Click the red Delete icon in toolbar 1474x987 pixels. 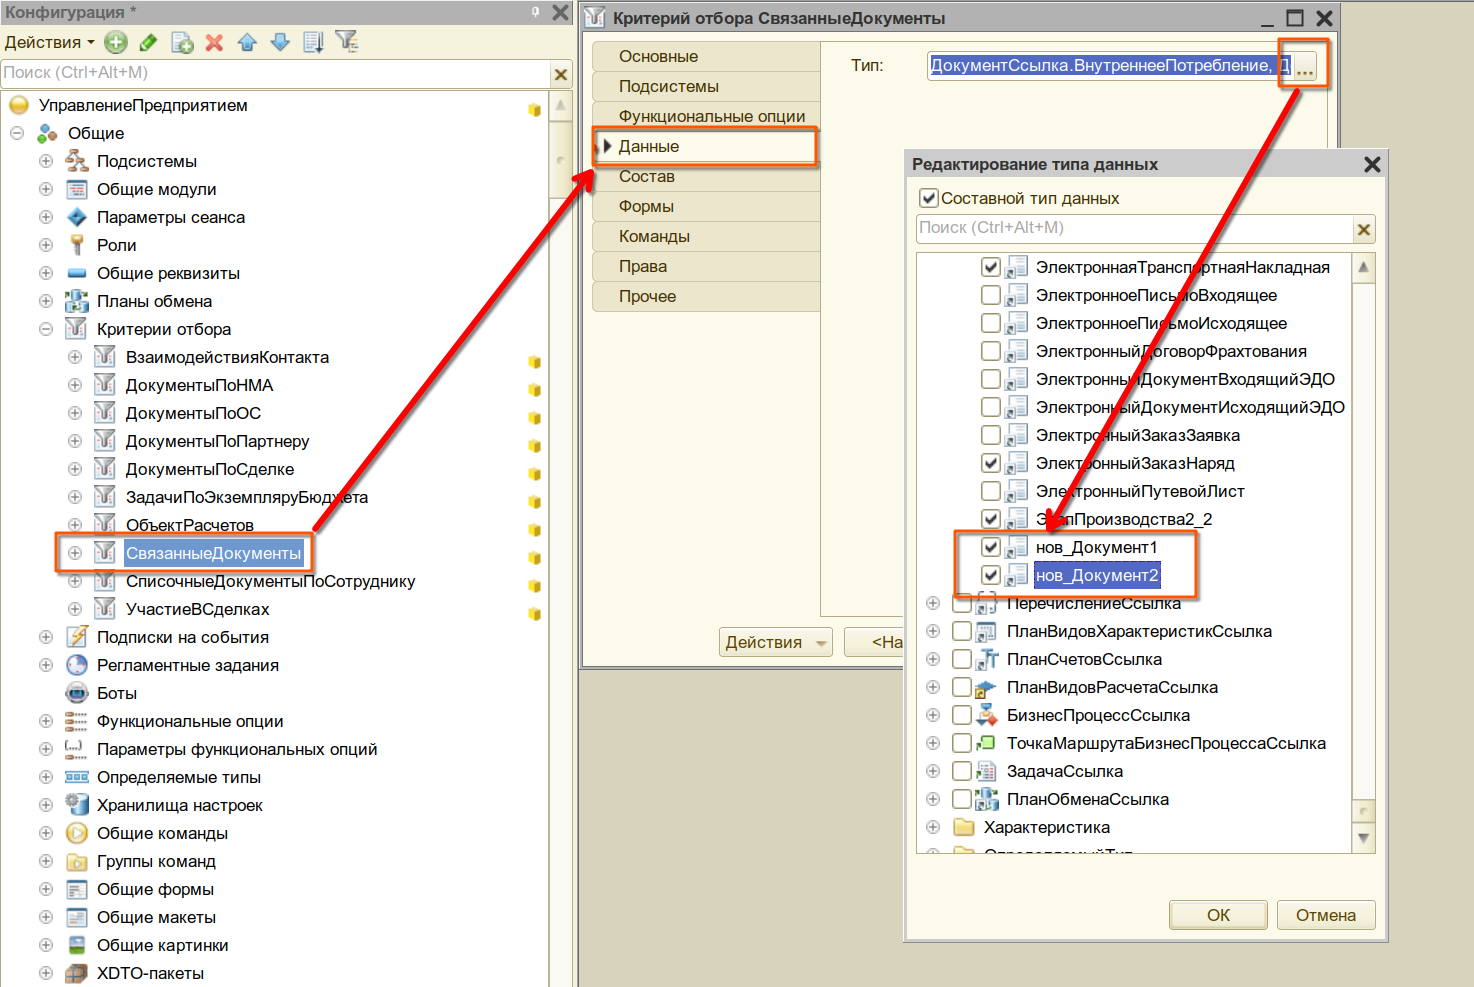(x=214, y=42)
